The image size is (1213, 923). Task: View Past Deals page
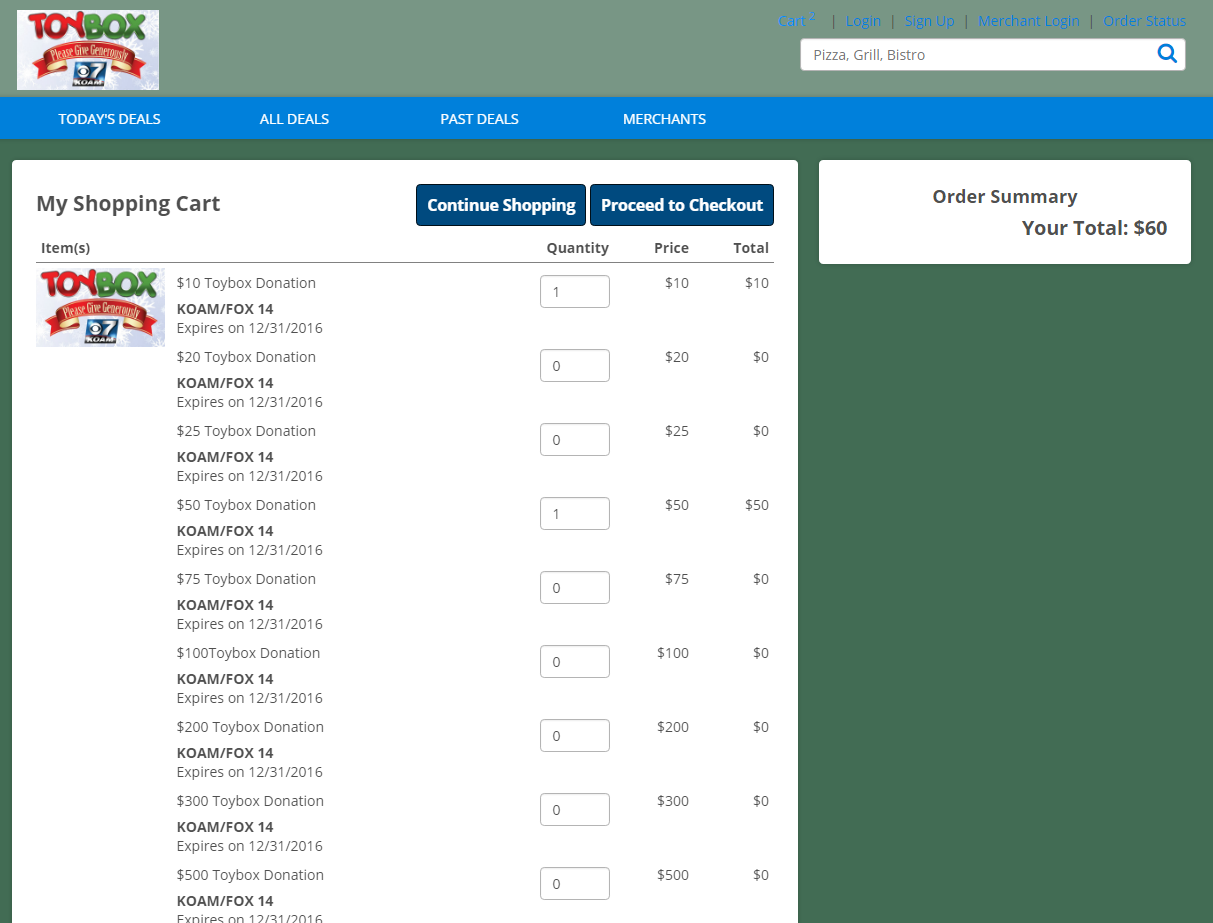tap(479, 119)
